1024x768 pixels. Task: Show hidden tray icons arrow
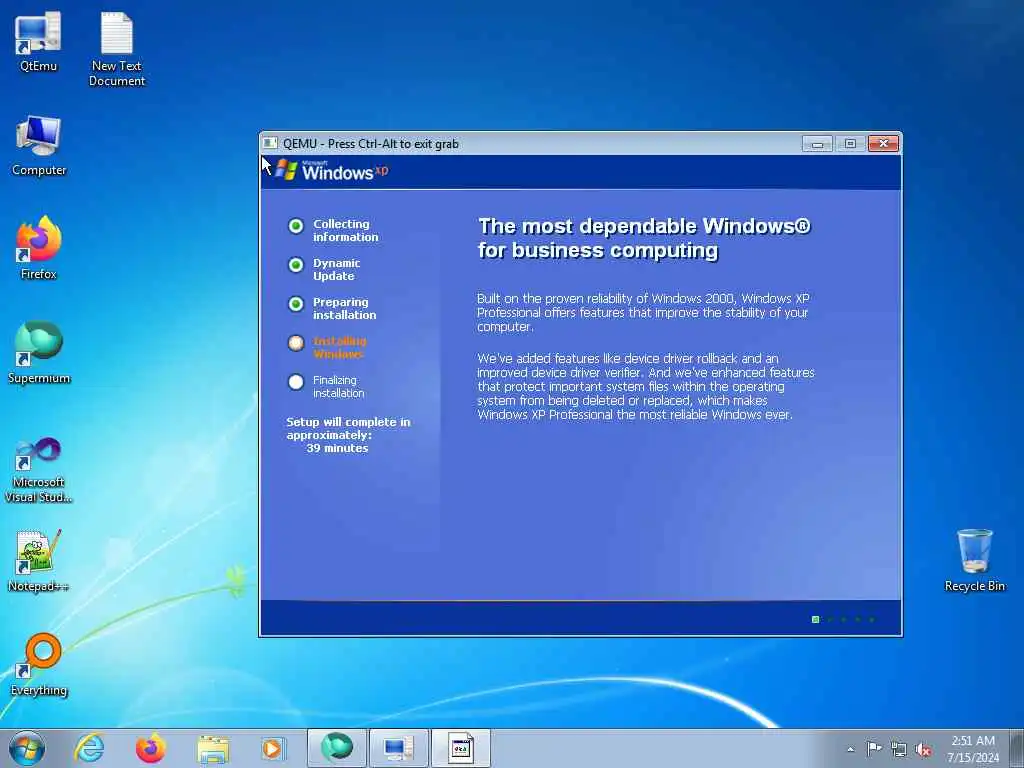[850, 749]
